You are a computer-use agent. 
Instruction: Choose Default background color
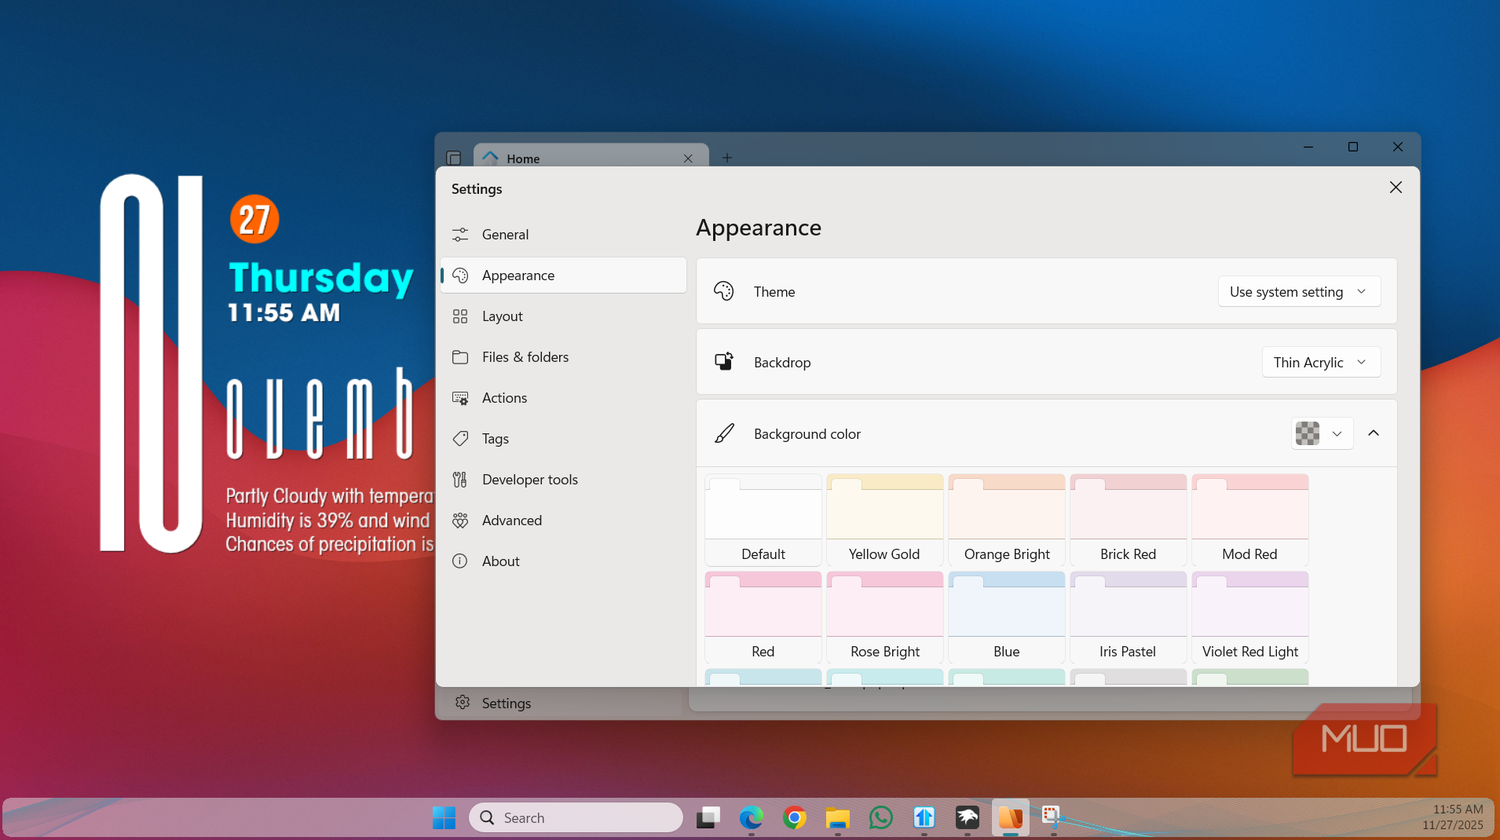coord(763,520)
